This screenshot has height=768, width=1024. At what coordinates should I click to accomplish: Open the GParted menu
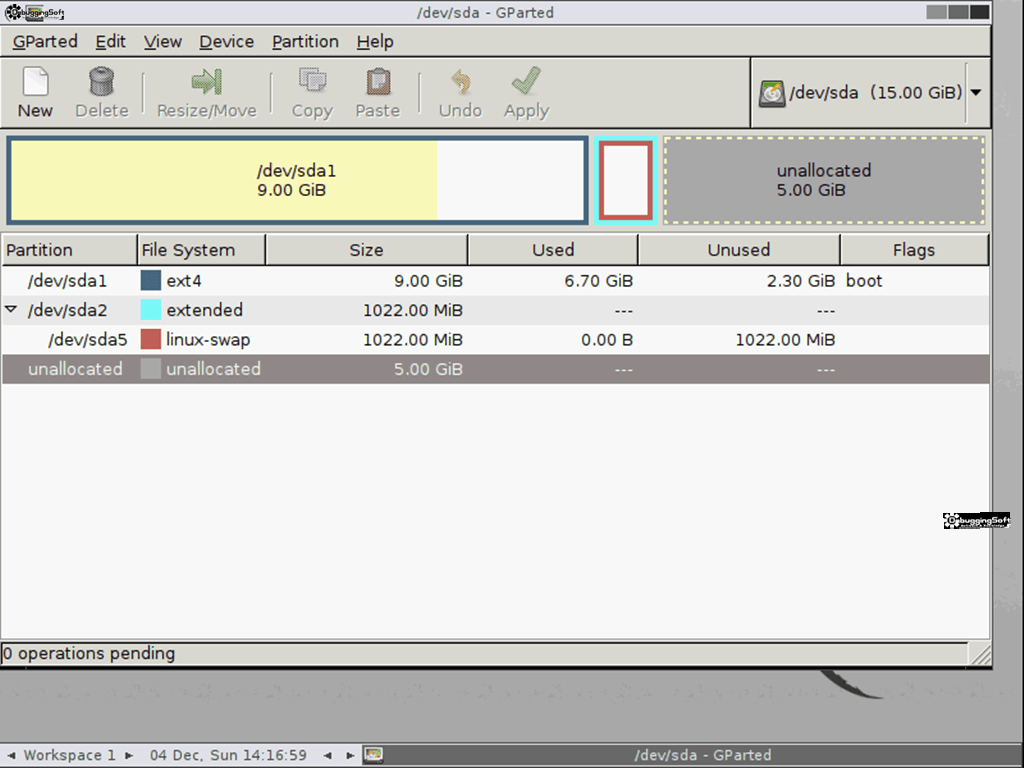tap(45, 42)
